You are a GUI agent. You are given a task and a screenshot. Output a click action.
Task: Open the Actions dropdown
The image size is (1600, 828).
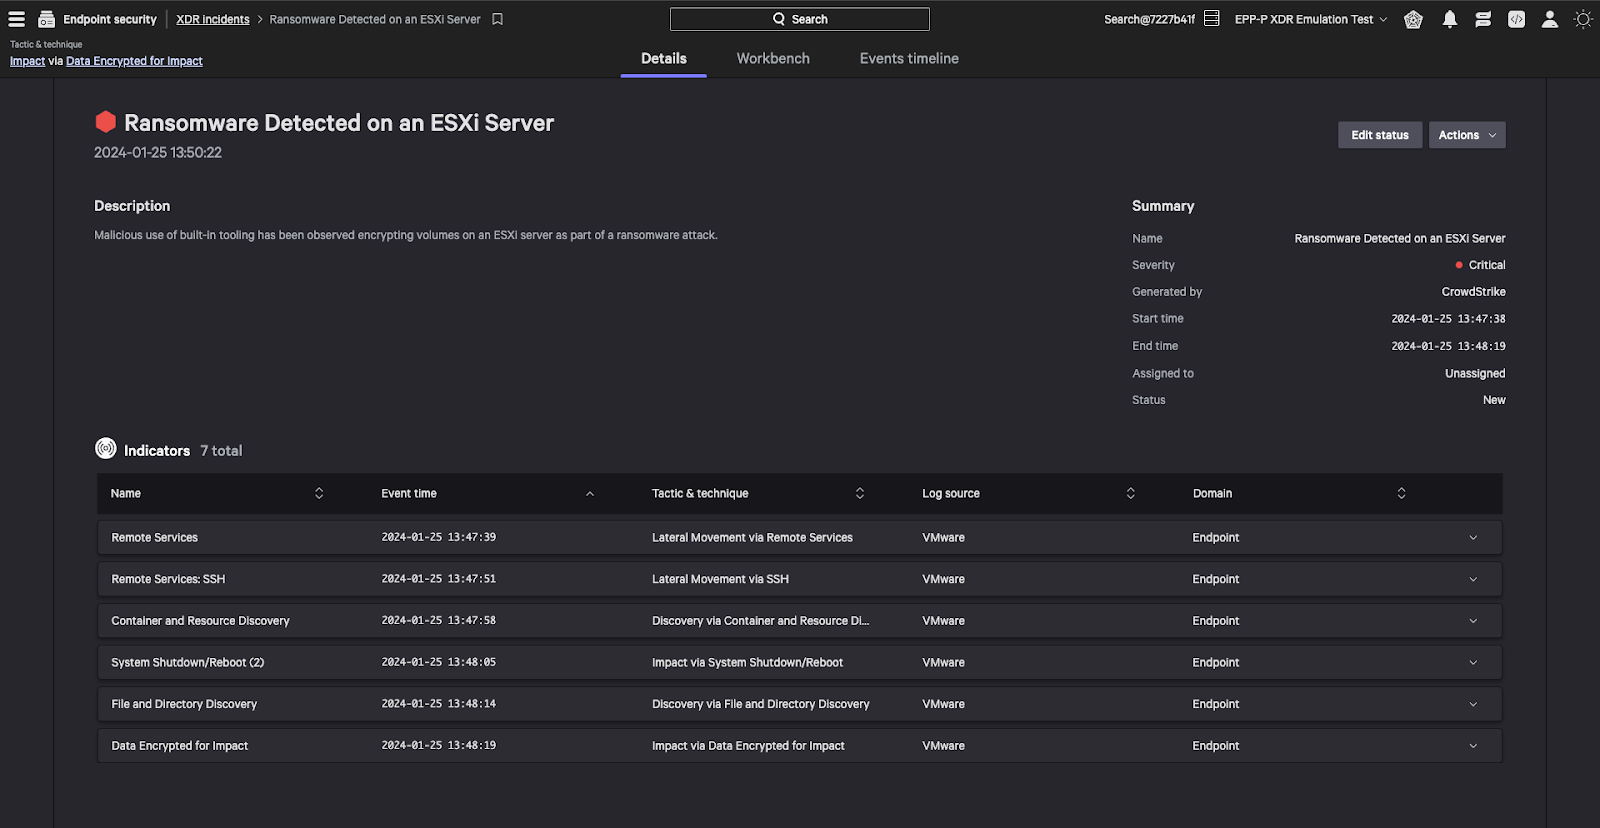coord(1467,135)
